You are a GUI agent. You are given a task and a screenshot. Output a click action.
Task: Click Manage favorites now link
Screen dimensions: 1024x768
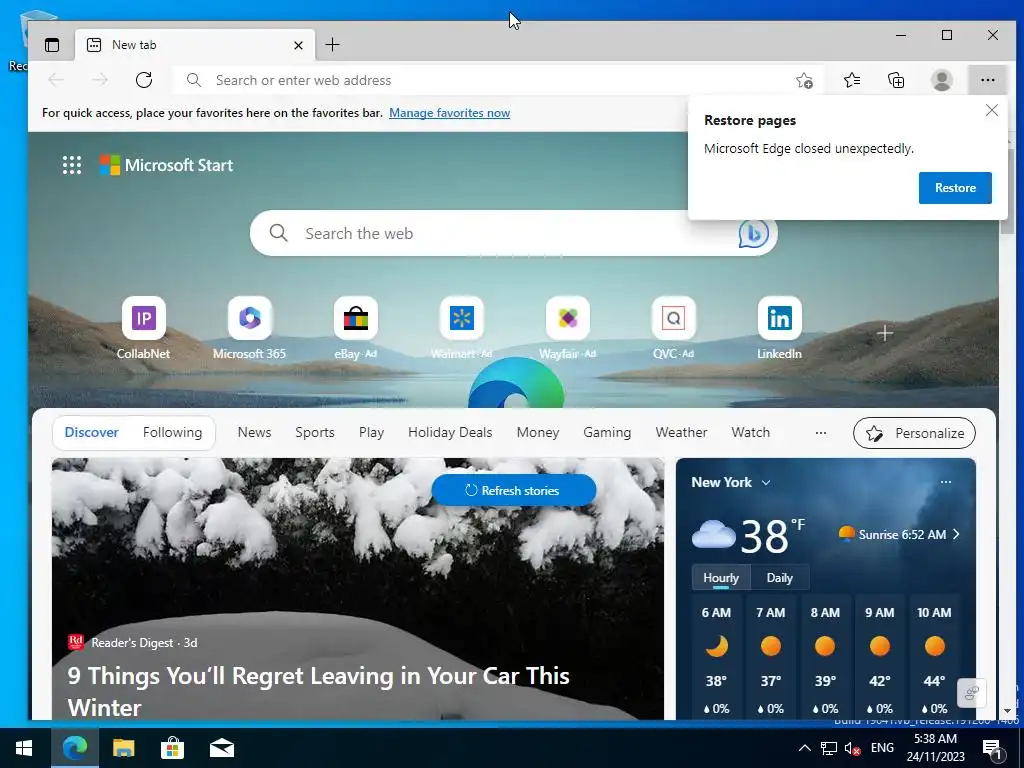449,113
